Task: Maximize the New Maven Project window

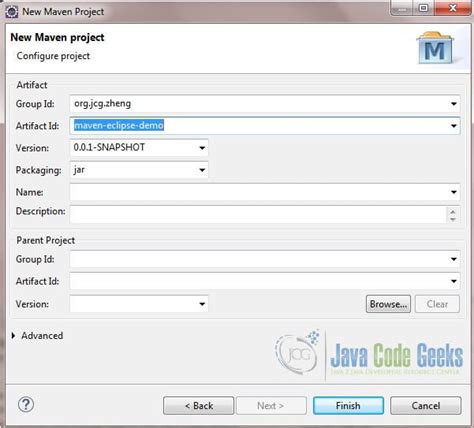Action: tap(424, 8)
